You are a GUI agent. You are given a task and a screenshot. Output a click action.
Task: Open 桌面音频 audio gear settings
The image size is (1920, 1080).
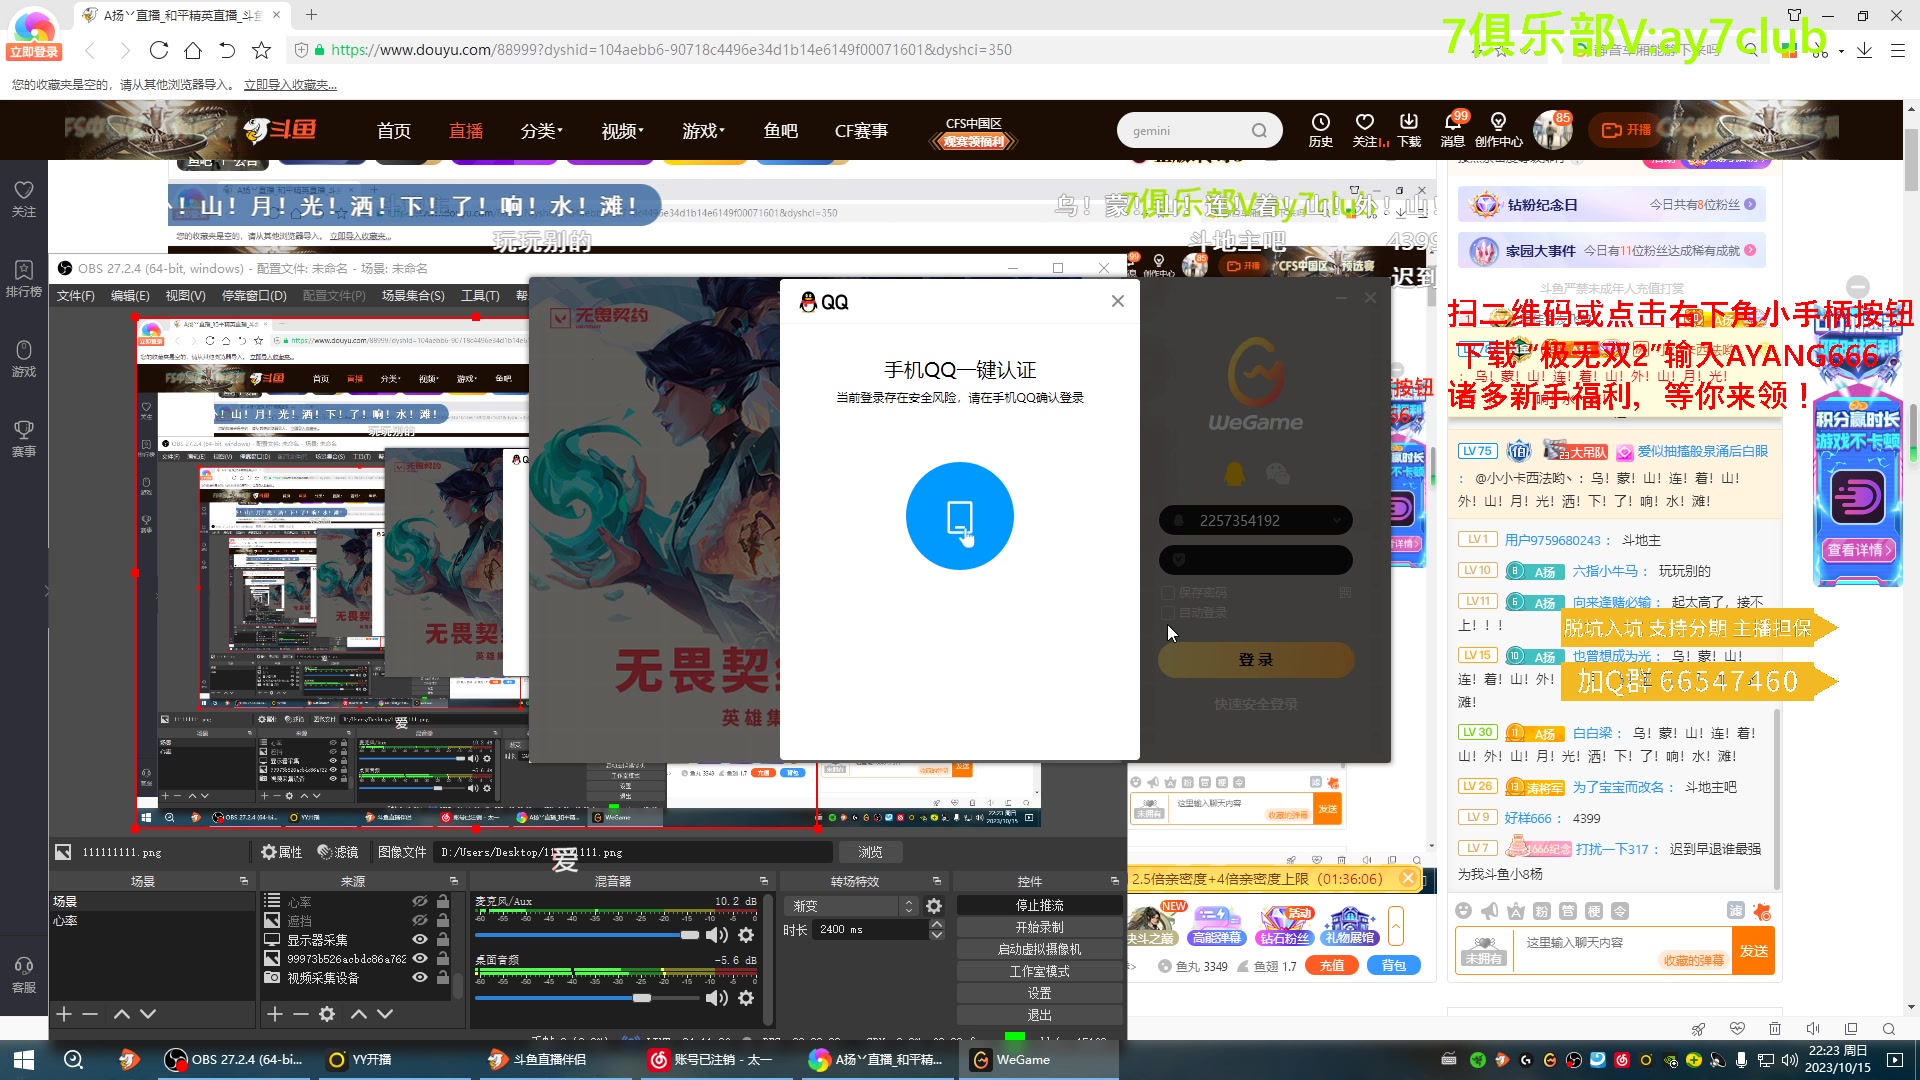click(x=746, y=998)
